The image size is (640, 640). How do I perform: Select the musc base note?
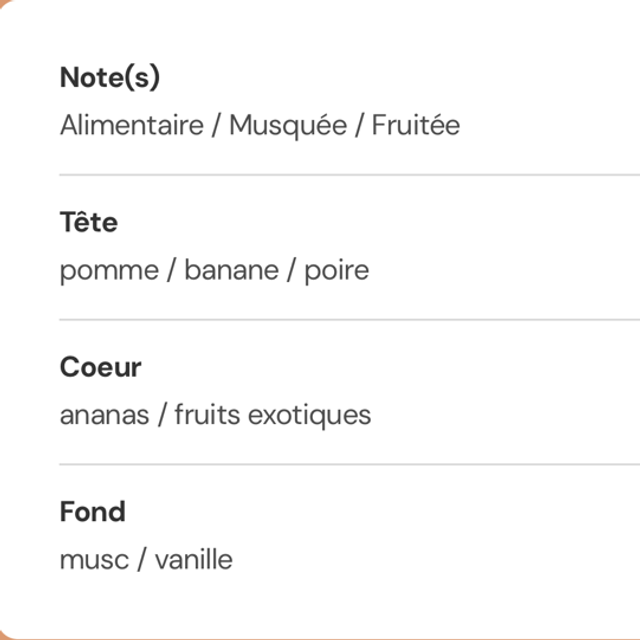(x=94, y=560)
